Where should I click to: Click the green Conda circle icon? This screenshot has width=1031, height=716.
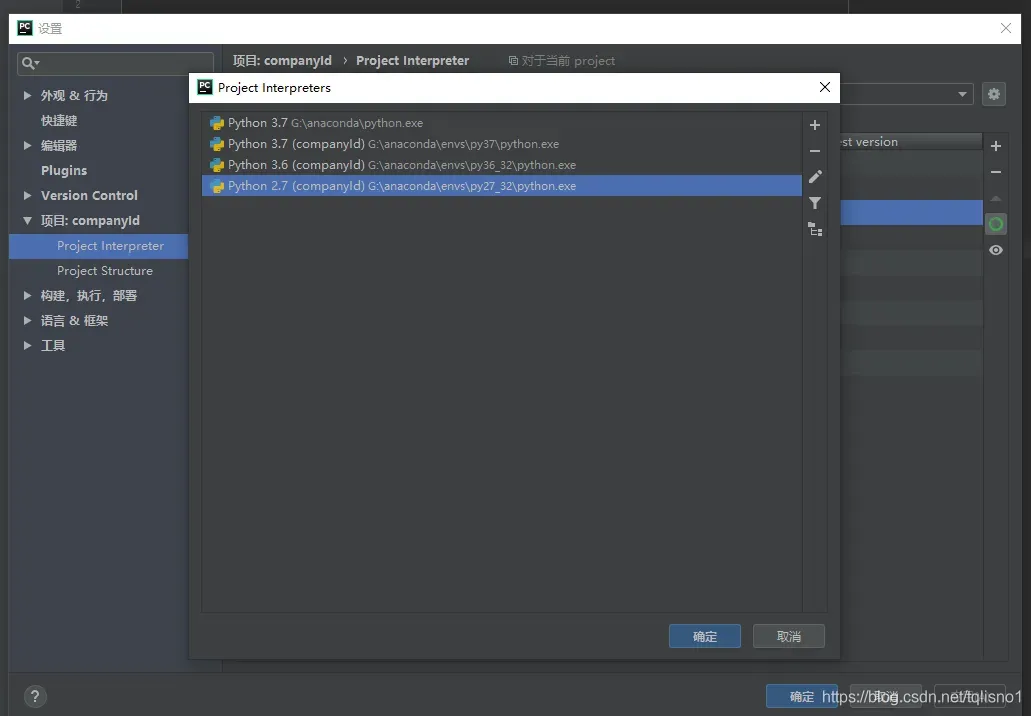995,224
